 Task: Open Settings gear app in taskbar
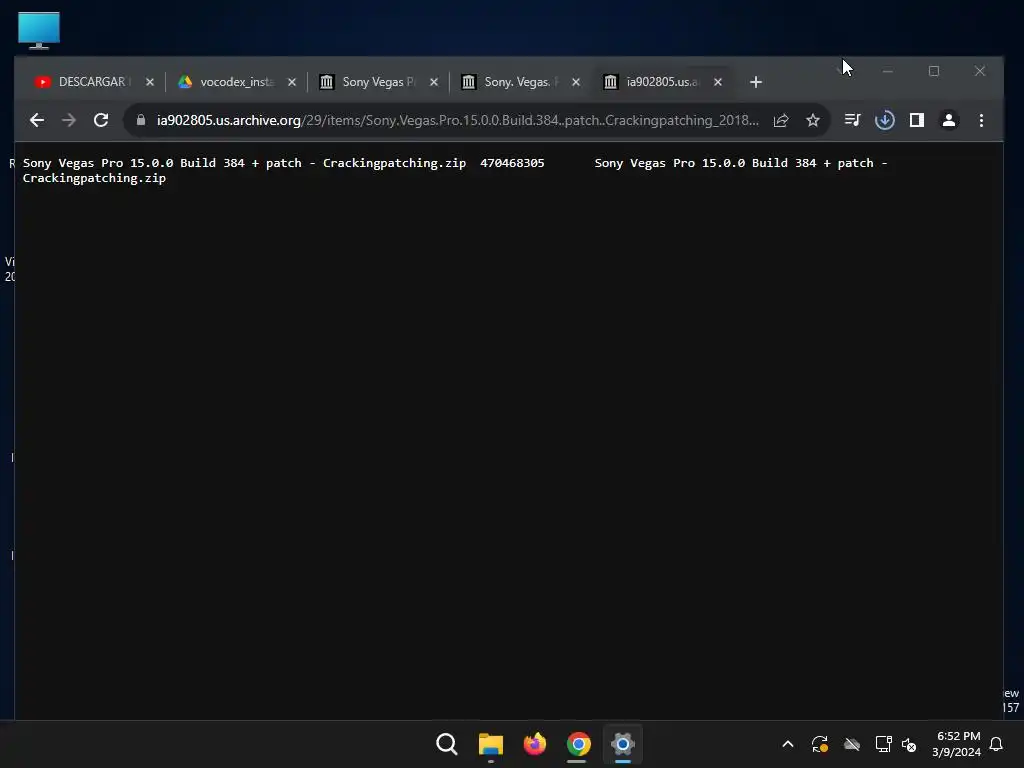622,744
